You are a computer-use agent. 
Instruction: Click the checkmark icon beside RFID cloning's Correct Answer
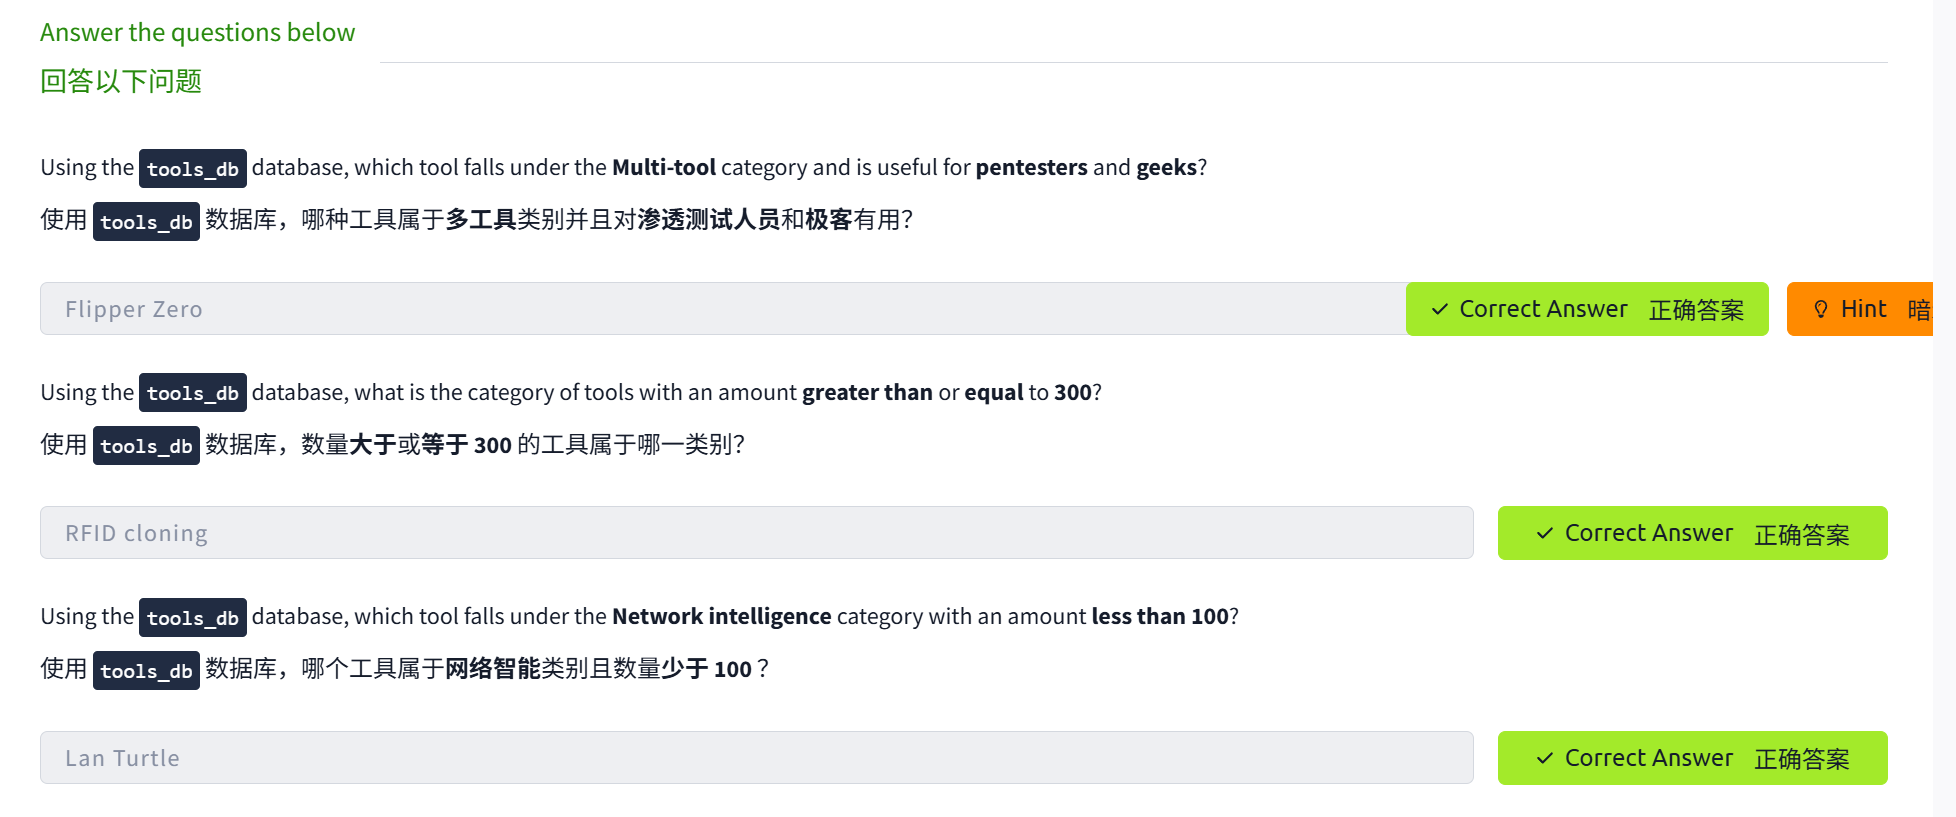[x=1545, y=533]
